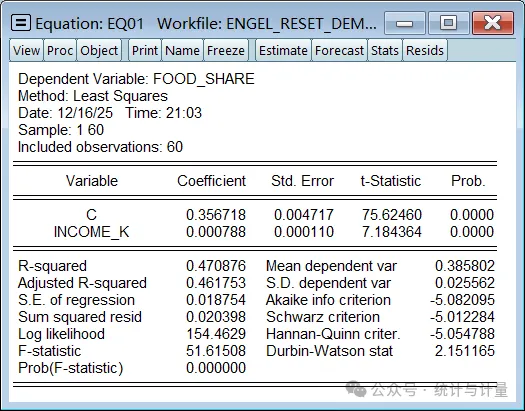Click the title bar text Equation: EQ01
The image size is (525, 411).
(89, 24)
